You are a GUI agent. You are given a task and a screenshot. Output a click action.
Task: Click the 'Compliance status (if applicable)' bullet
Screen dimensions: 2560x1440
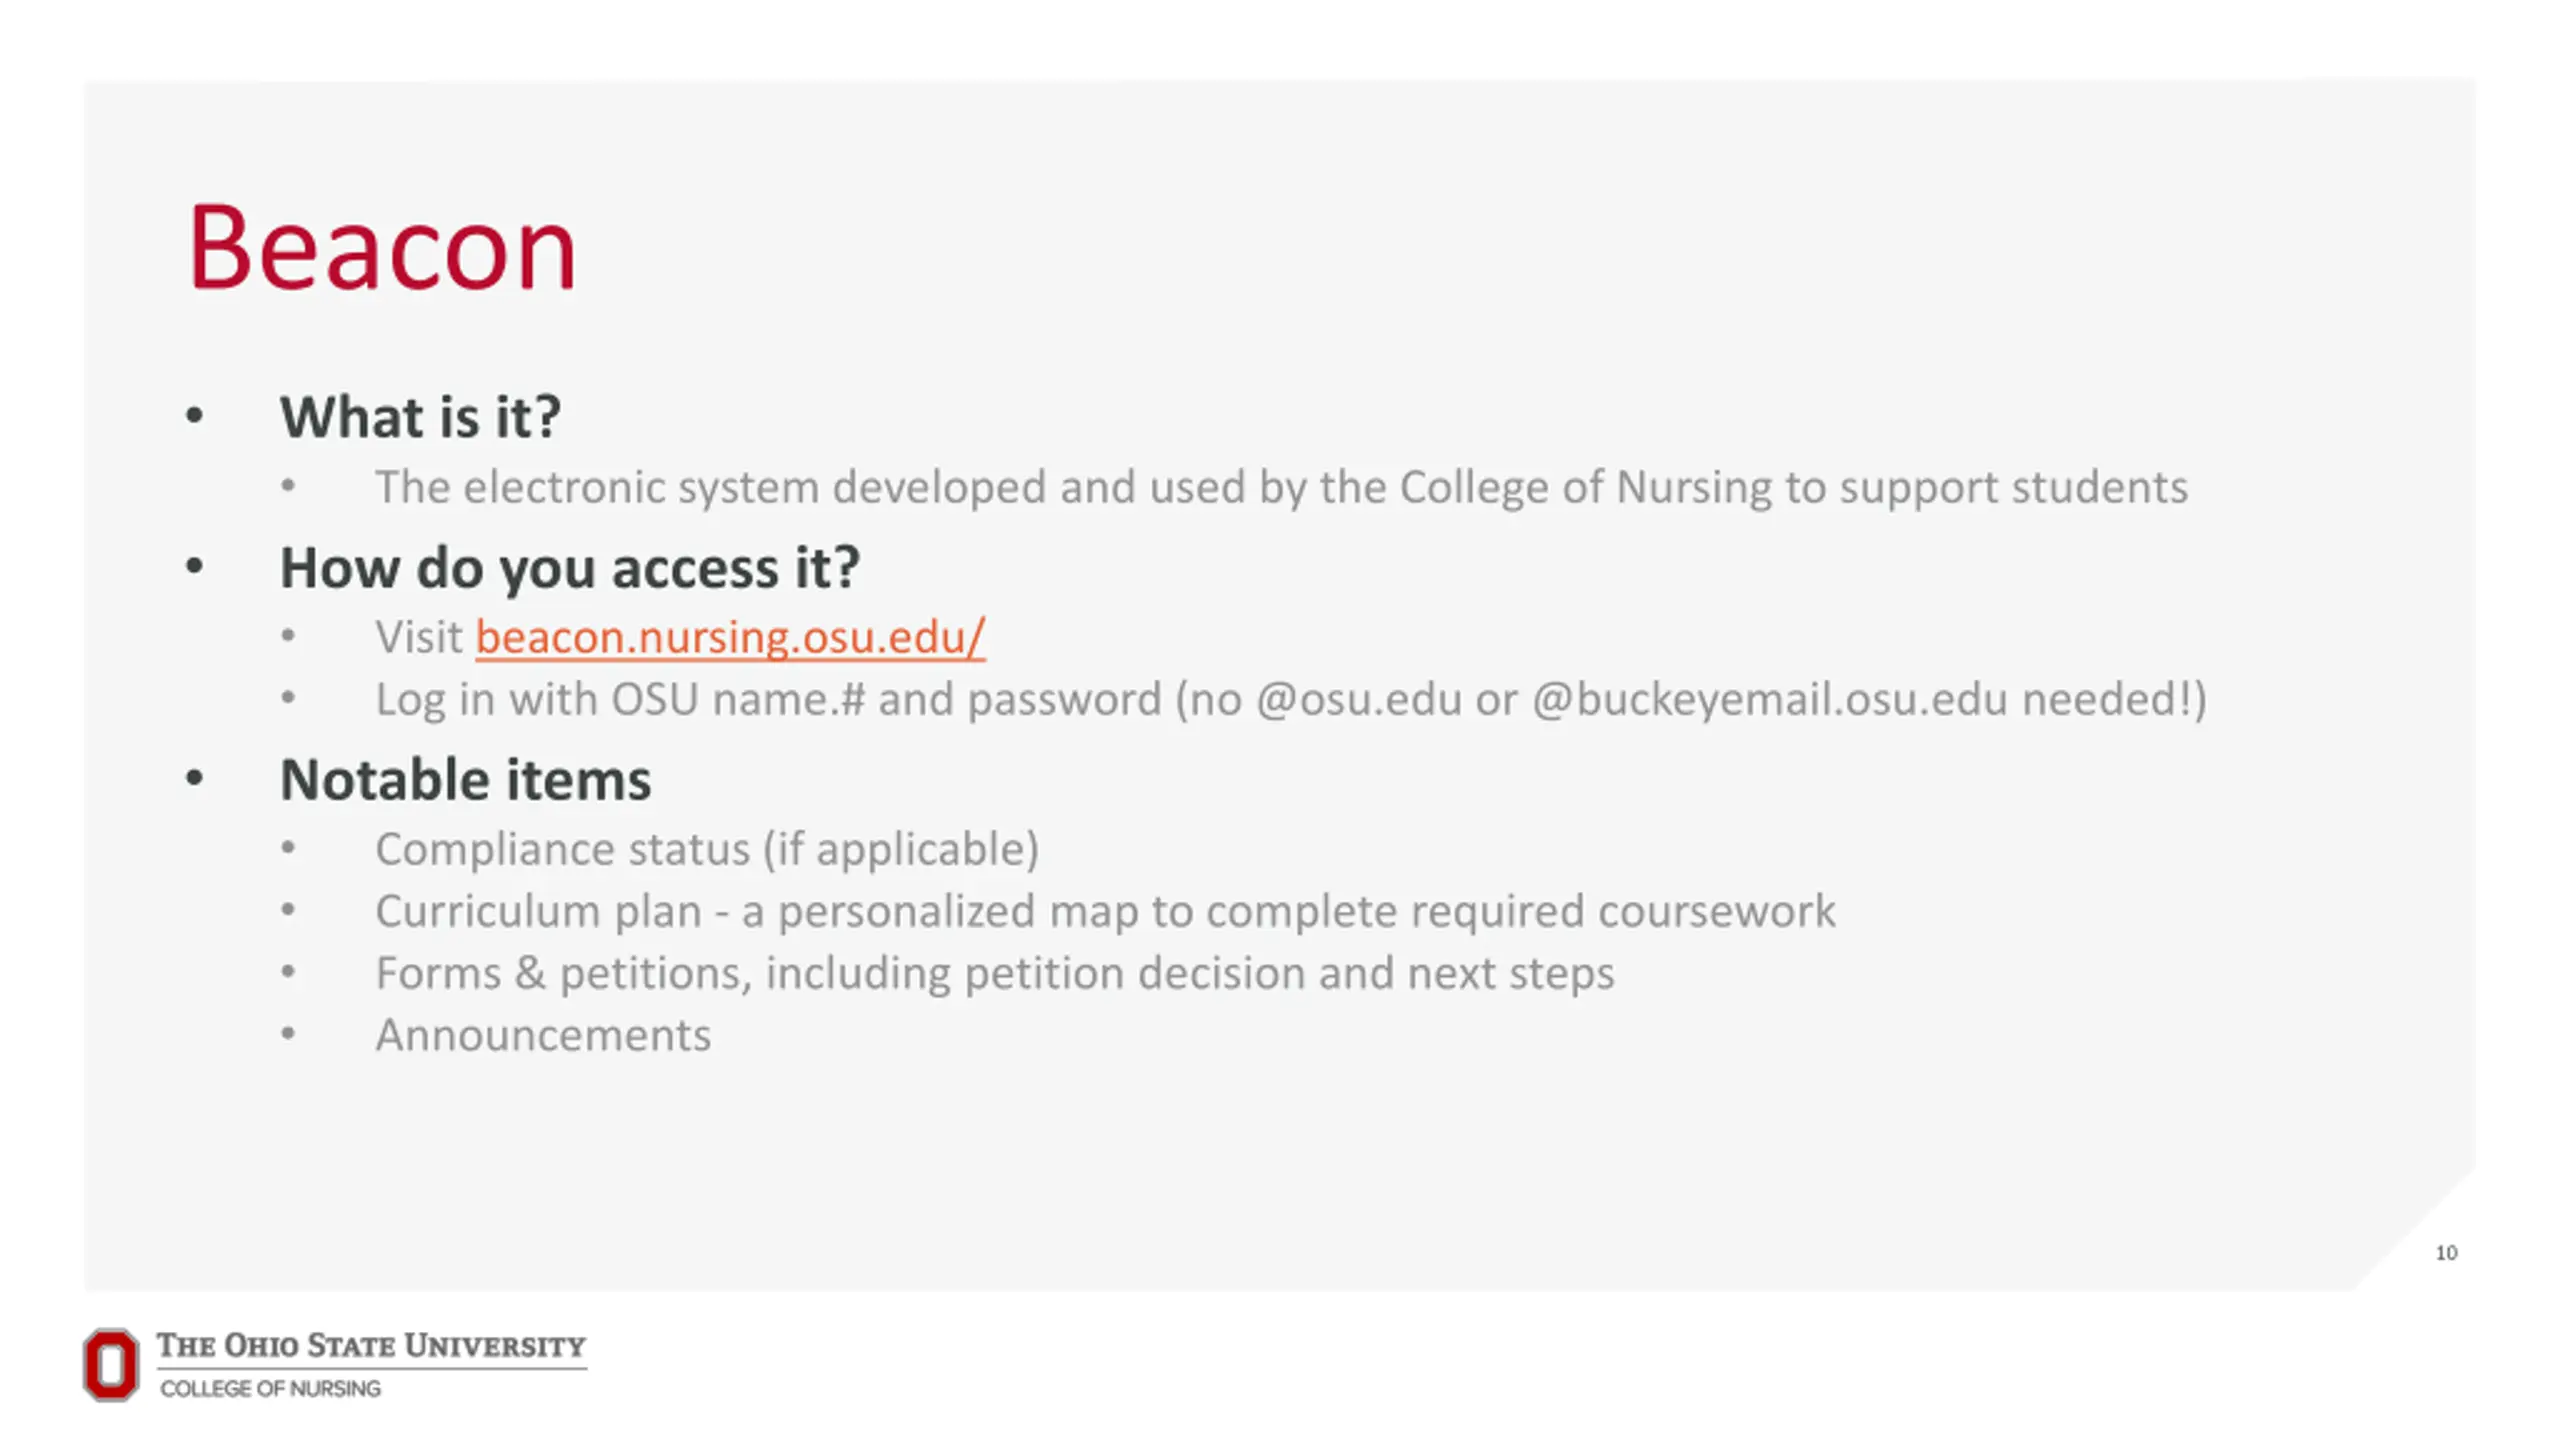click(707, 849)
